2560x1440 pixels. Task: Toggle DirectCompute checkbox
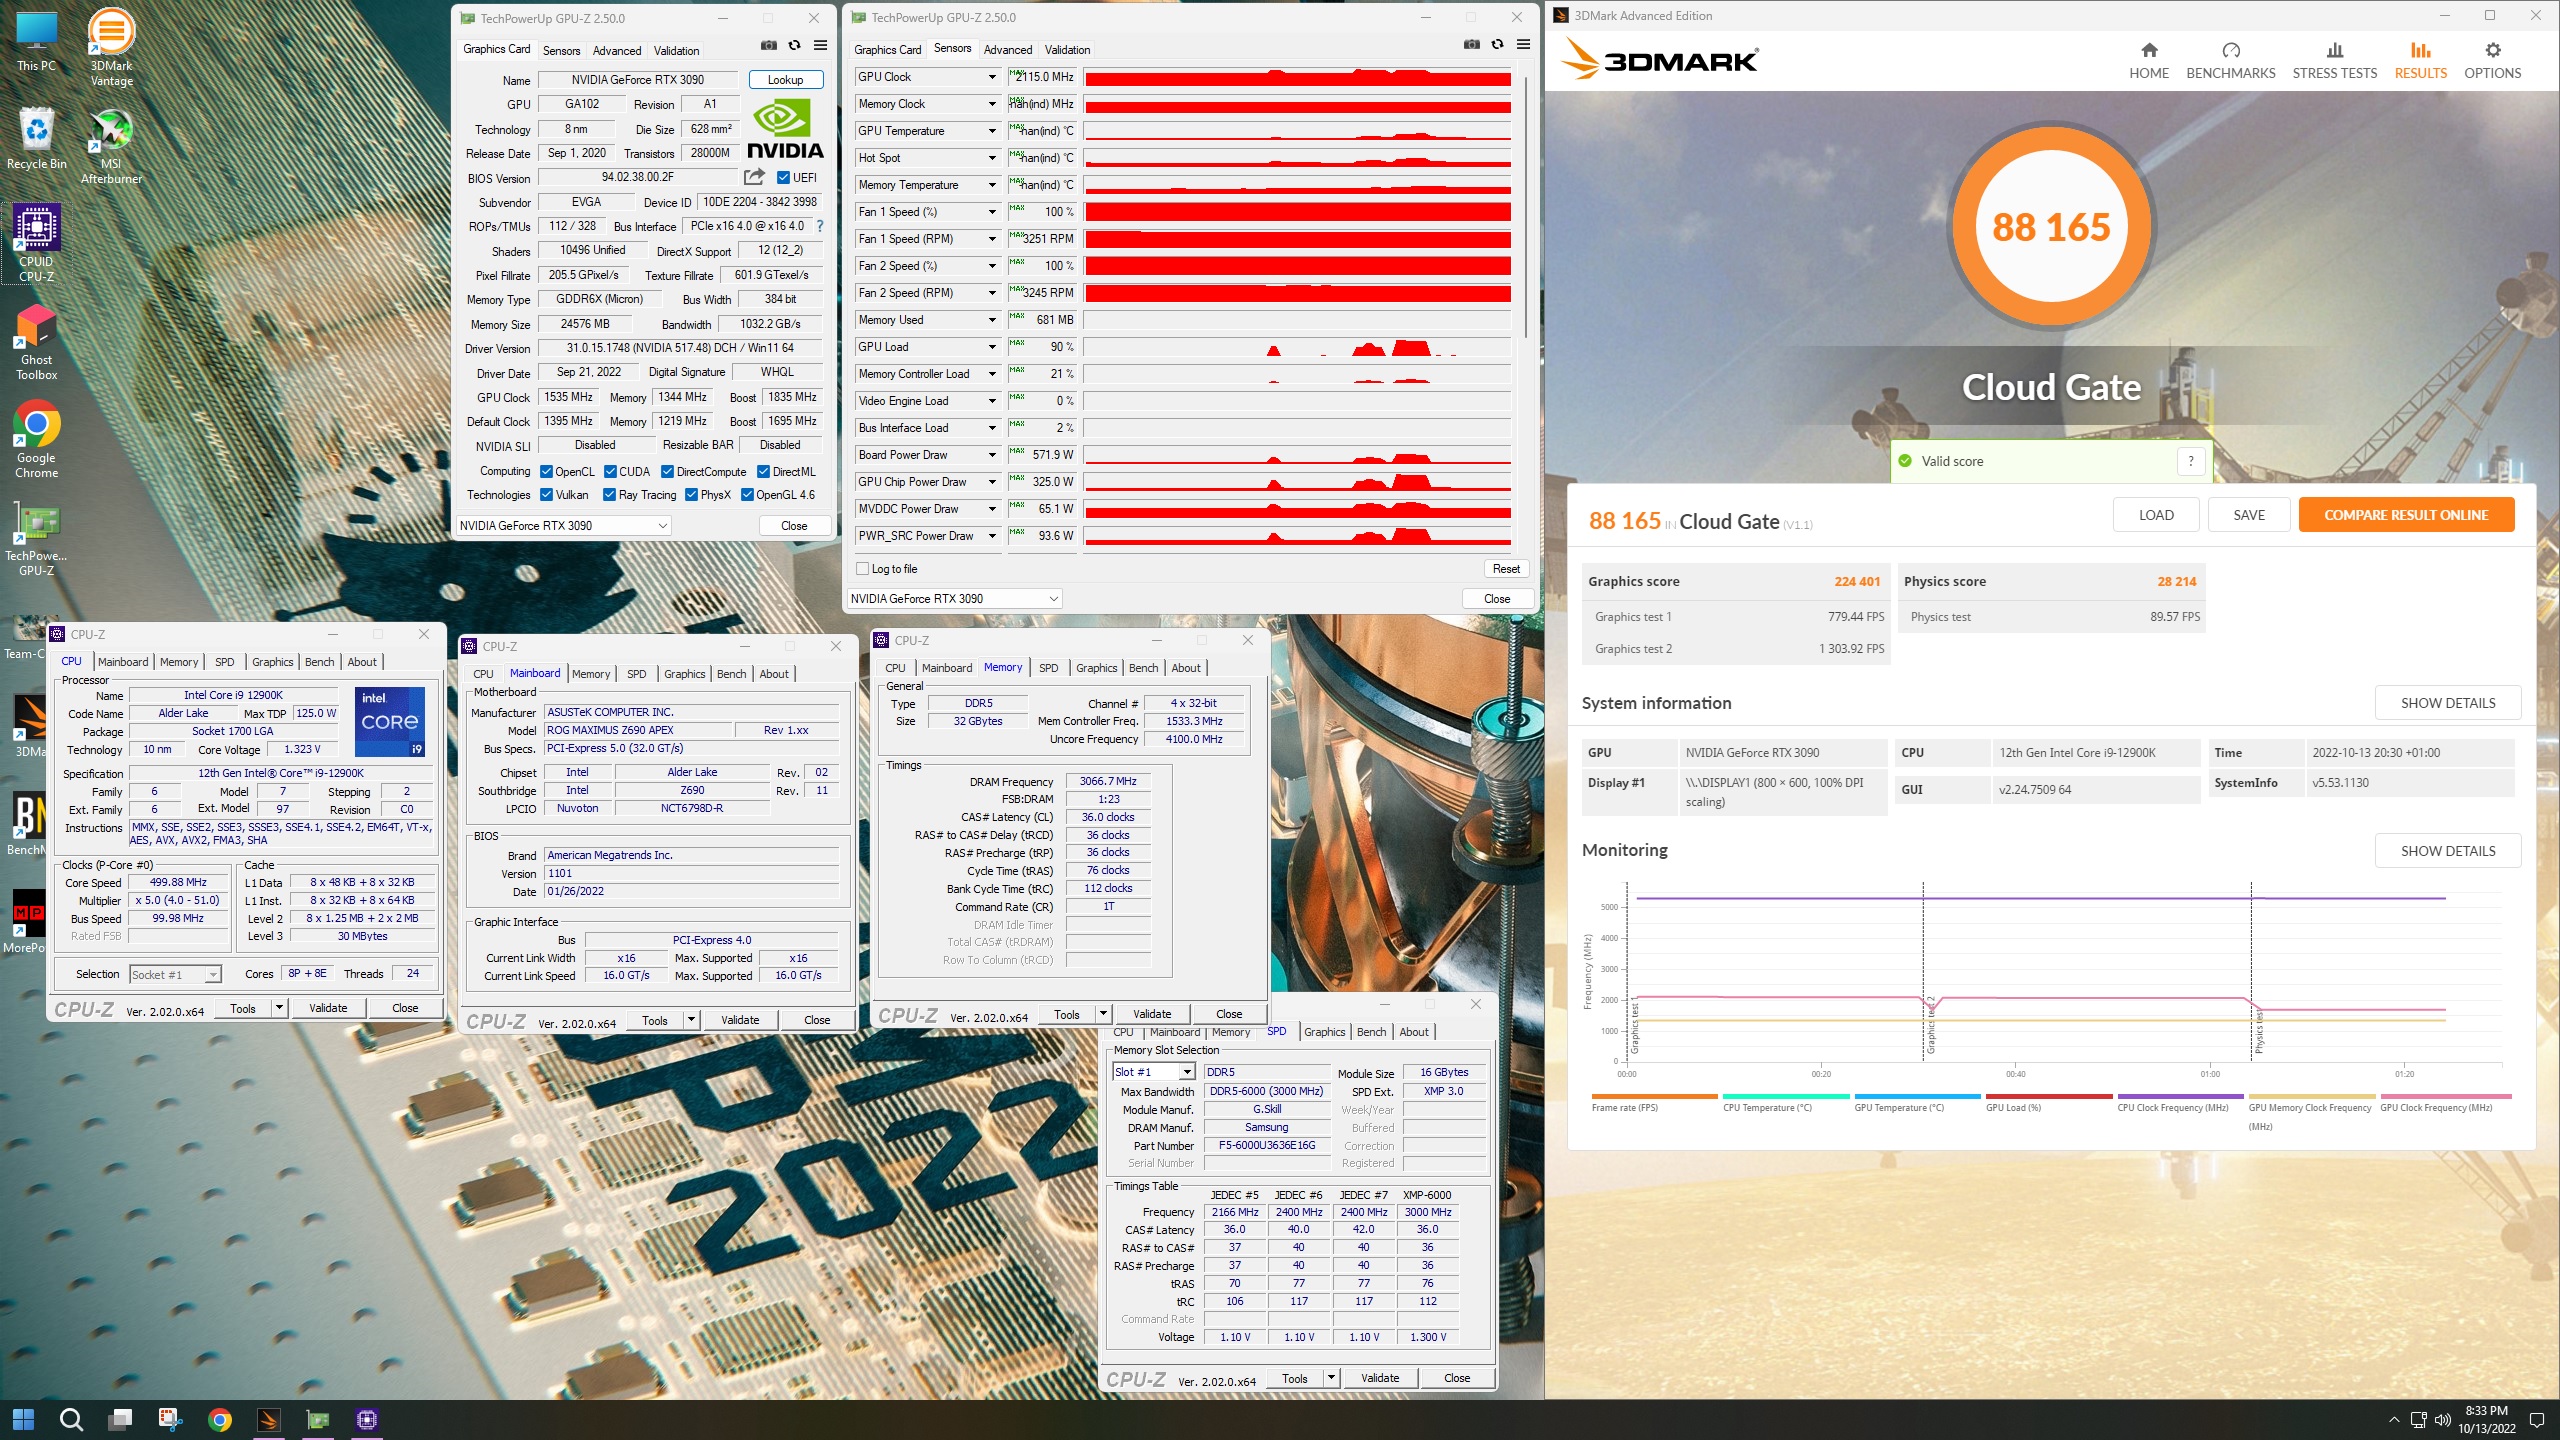click(x=668, y=472)
